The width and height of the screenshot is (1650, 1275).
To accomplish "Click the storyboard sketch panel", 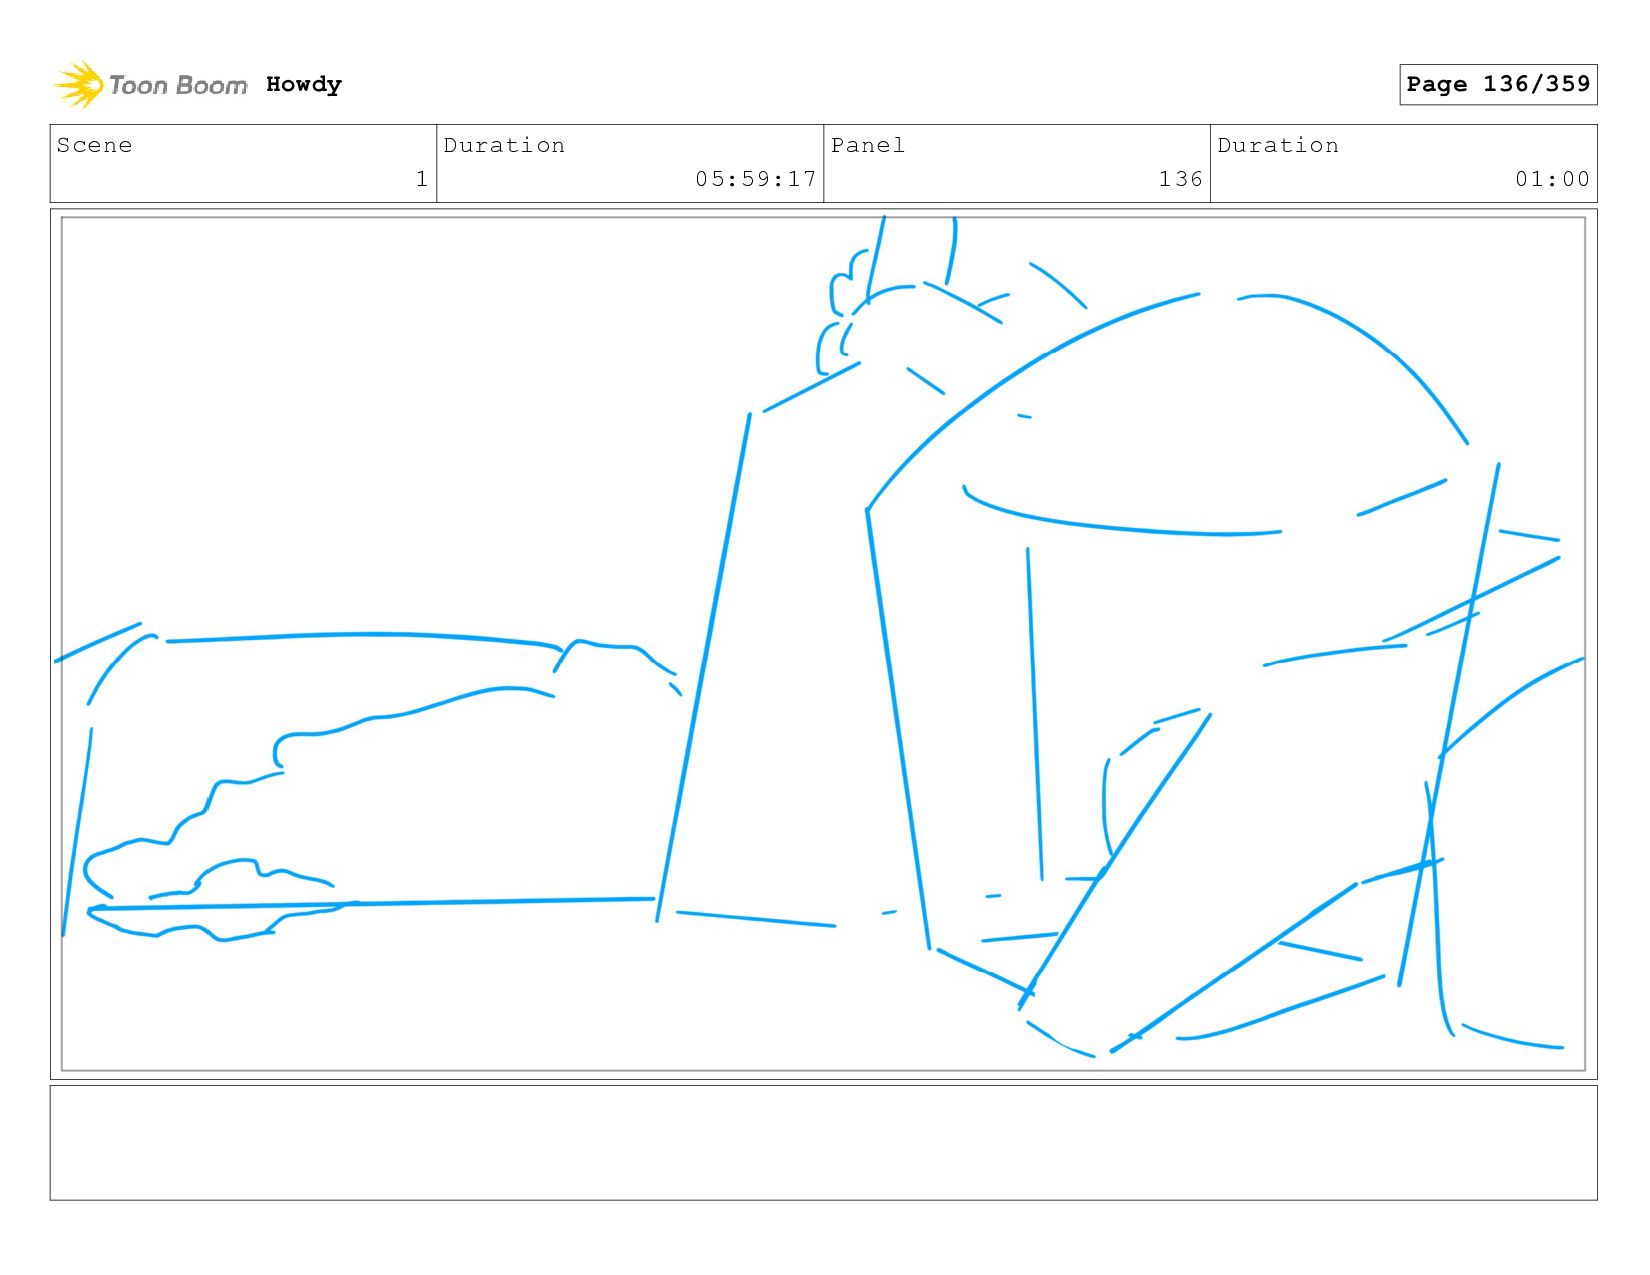I will pos(823,644).
